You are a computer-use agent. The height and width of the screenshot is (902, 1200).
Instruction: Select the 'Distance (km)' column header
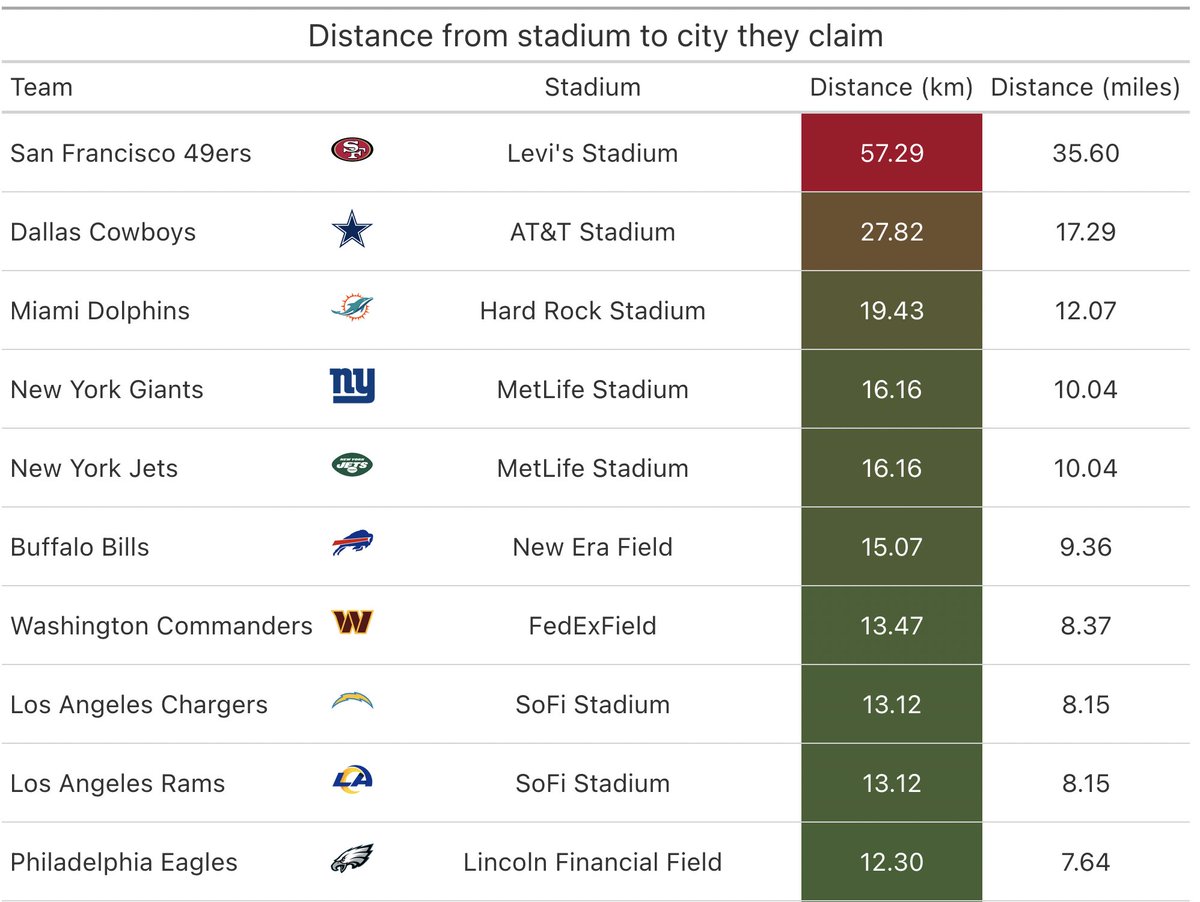tap(891, 87)
